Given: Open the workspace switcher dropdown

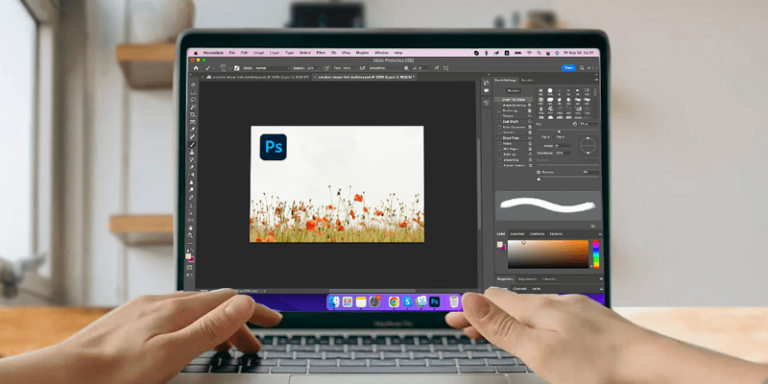Looking at the screenshot, I should (591, 68).
